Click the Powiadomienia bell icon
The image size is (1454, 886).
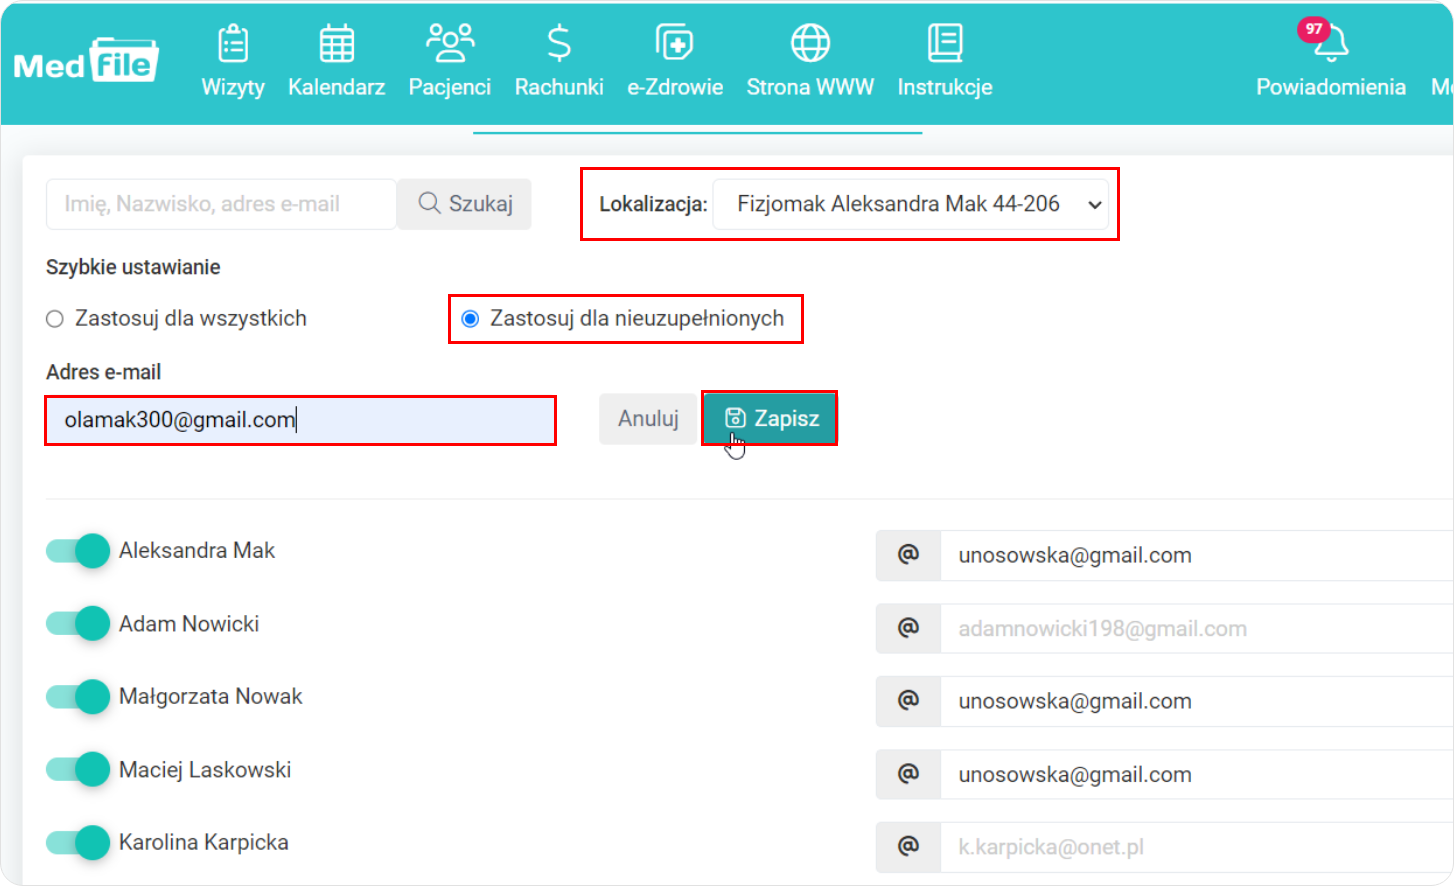(1331, 44)
